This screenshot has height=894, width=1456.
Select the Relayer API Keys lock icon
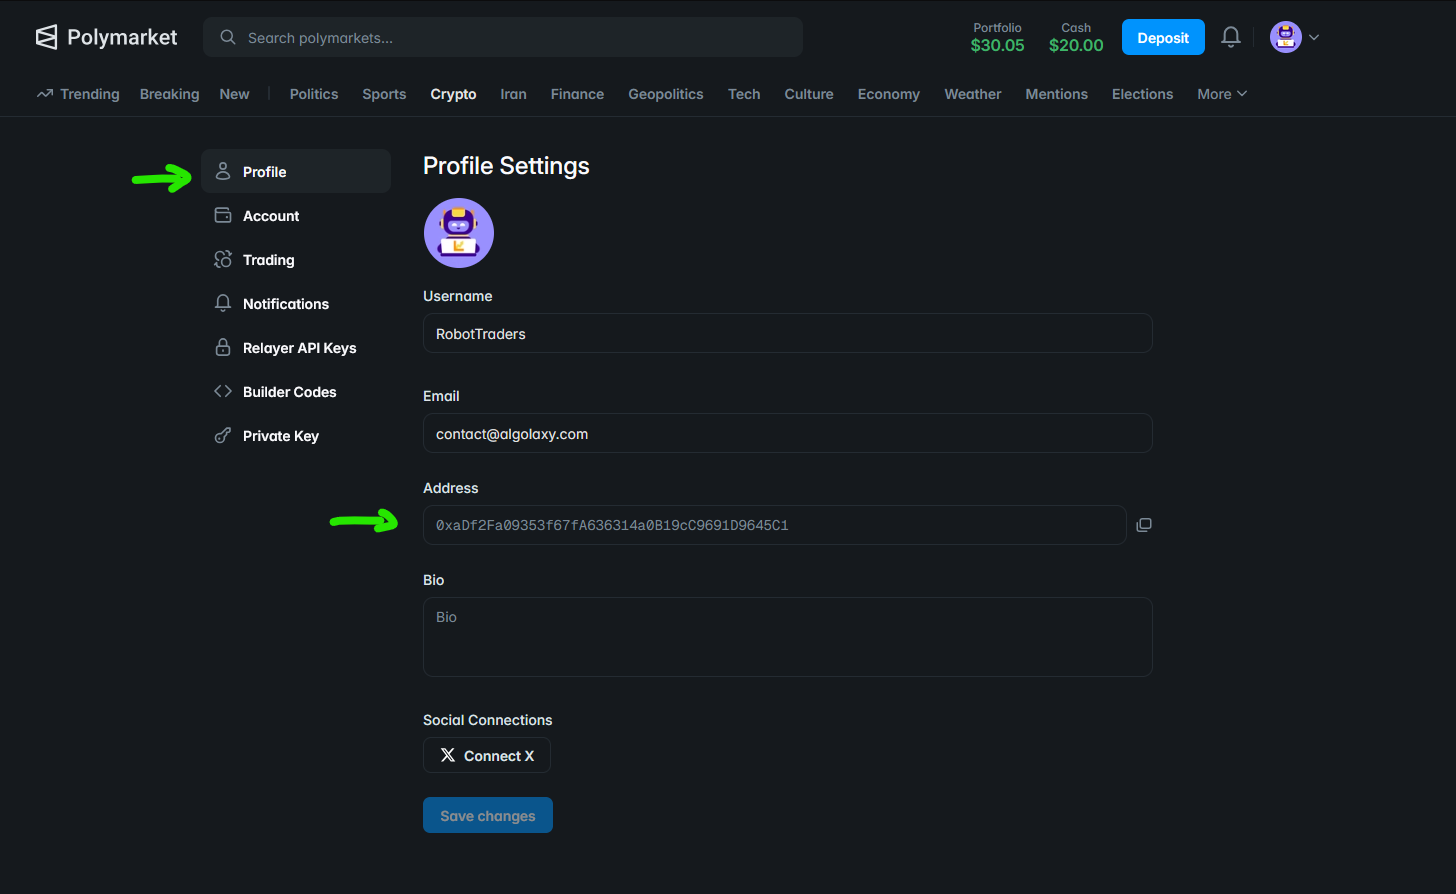pos(222,347)
